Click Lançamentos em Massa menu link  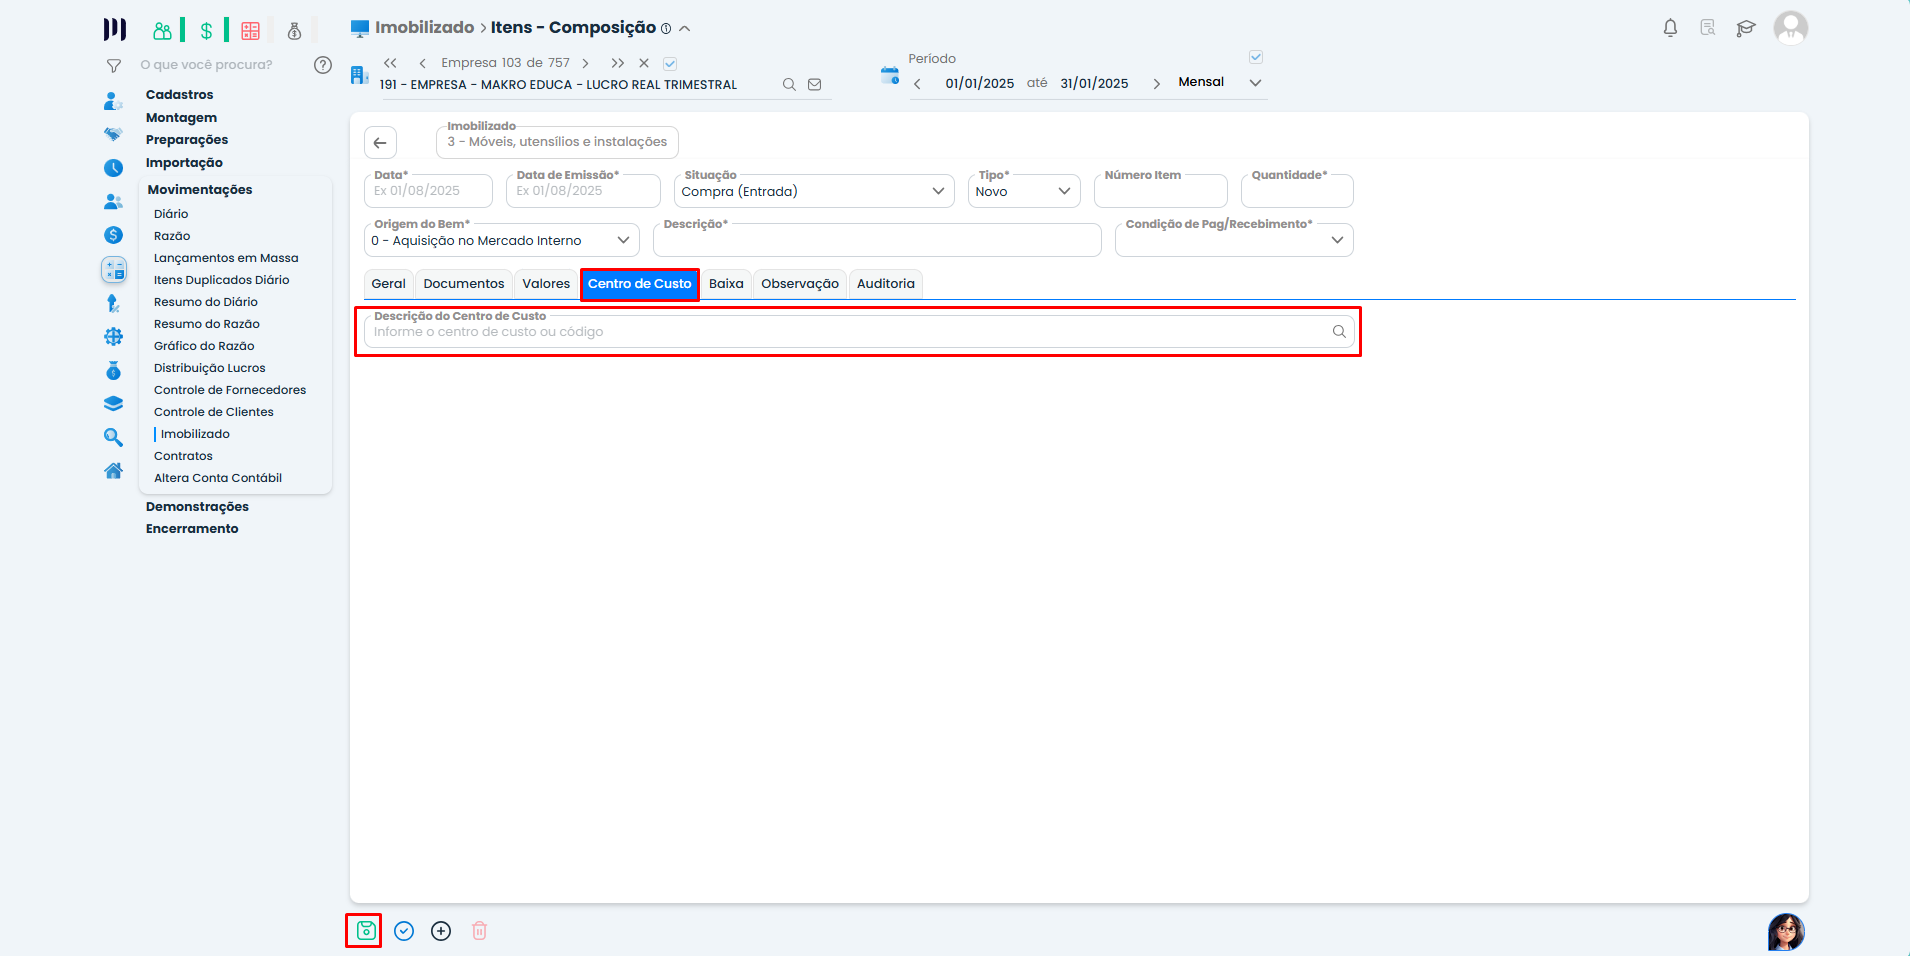226,258
